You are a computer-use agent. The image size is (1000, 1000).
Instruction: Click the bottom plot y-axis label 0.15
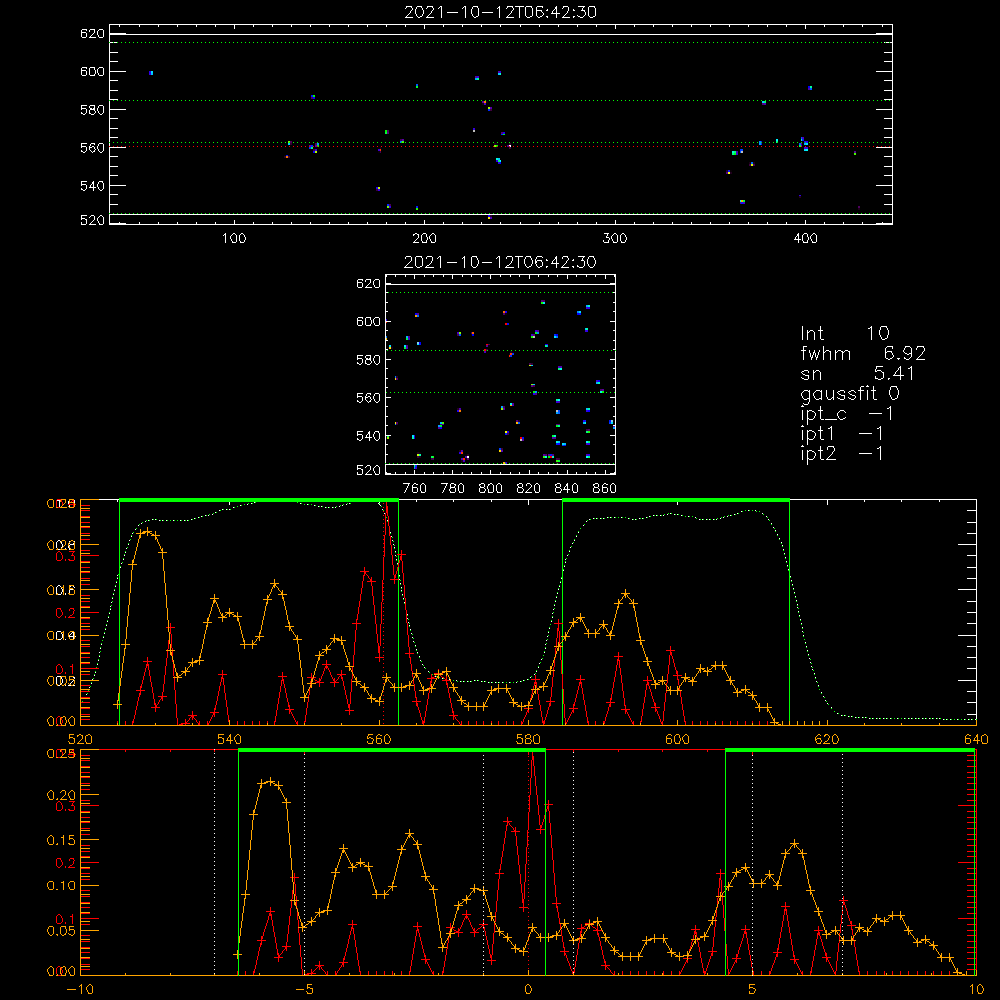[61, 840]
